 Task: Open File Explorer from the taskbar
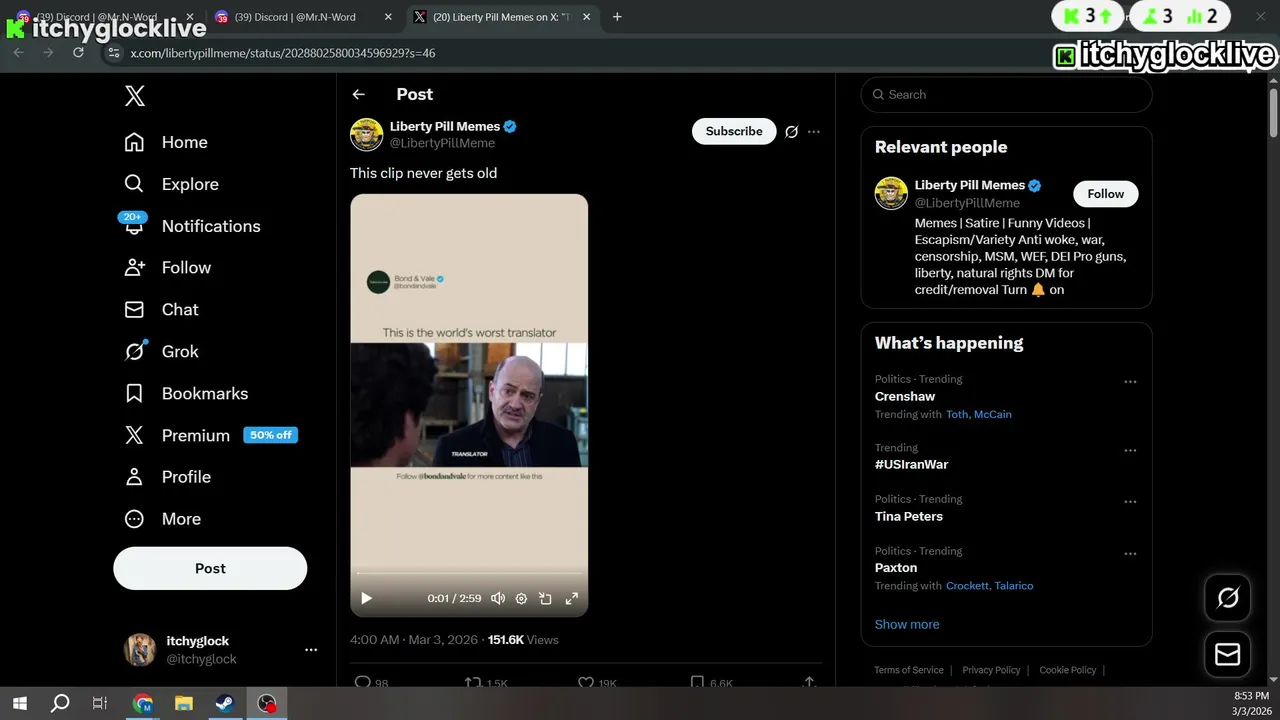pyautogui.click(x=183, y=703)
